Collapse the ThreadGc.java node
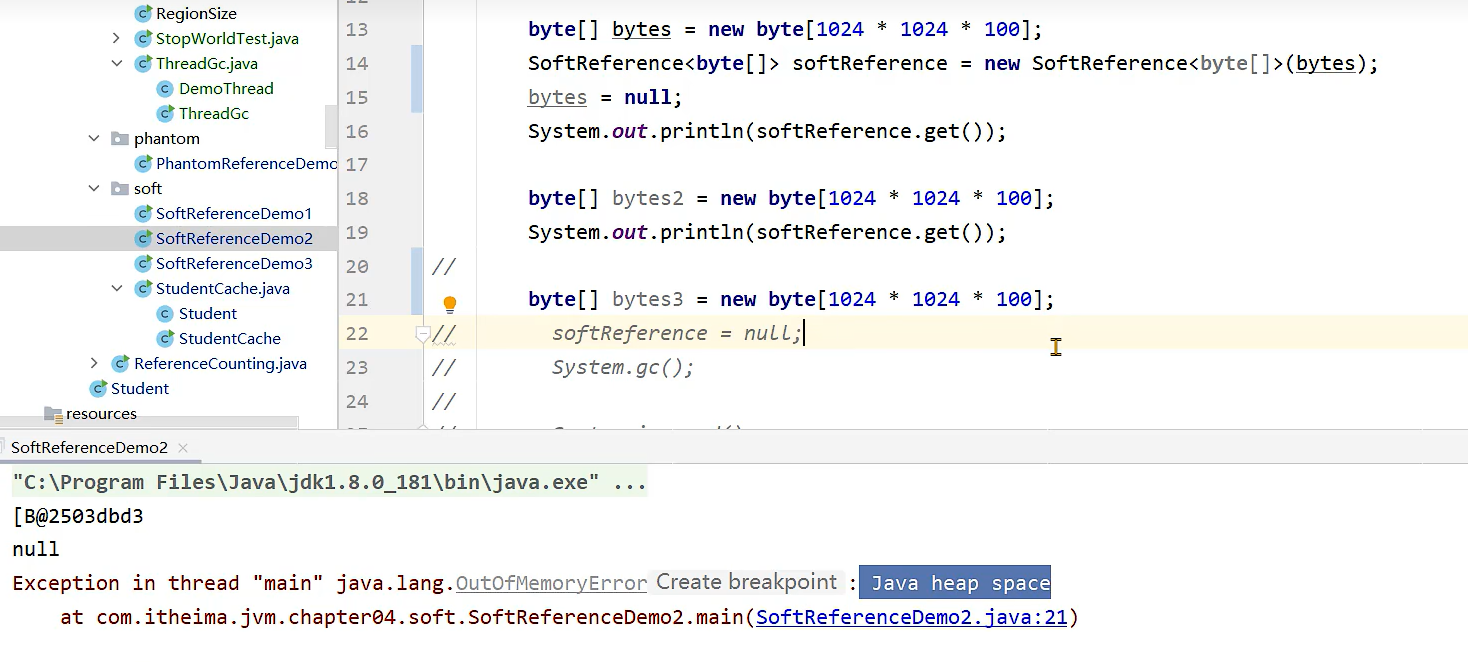Viewport: 1468px width, 662px height. pyautogui.click(x=116, y=64)
